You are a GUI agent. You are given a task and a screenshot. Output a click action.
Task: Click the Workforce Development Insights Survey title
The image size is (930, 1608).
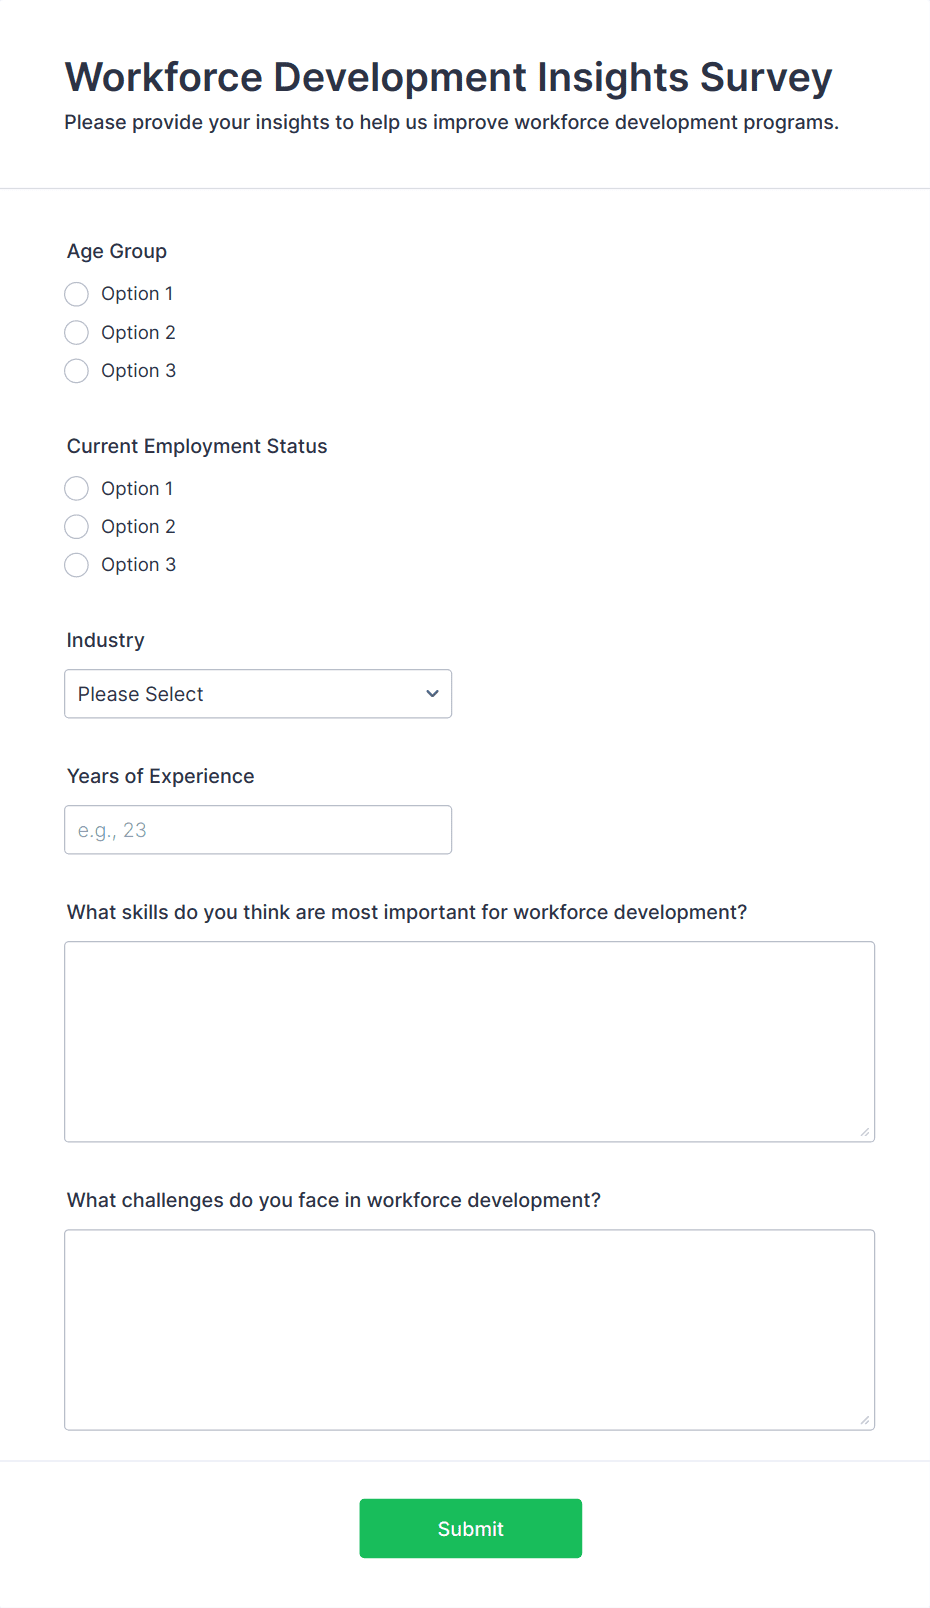pos(447,76)
